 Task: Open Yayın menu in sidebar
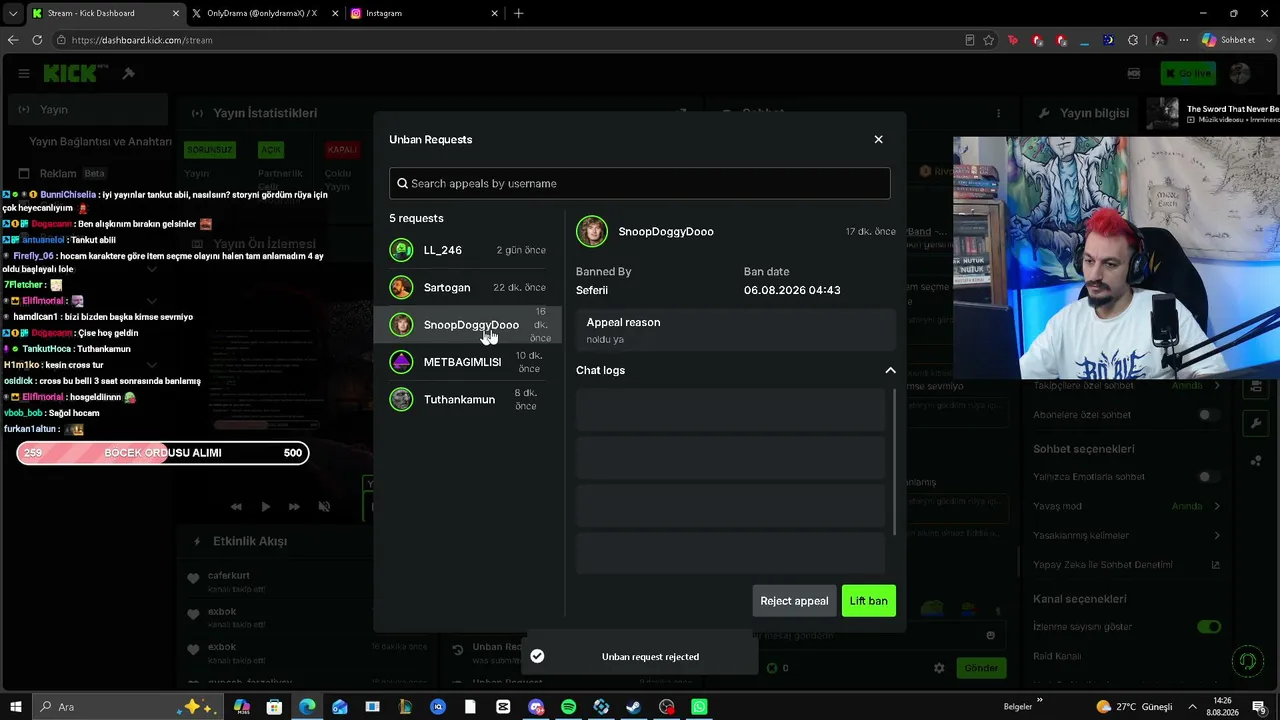pos(88,109)
